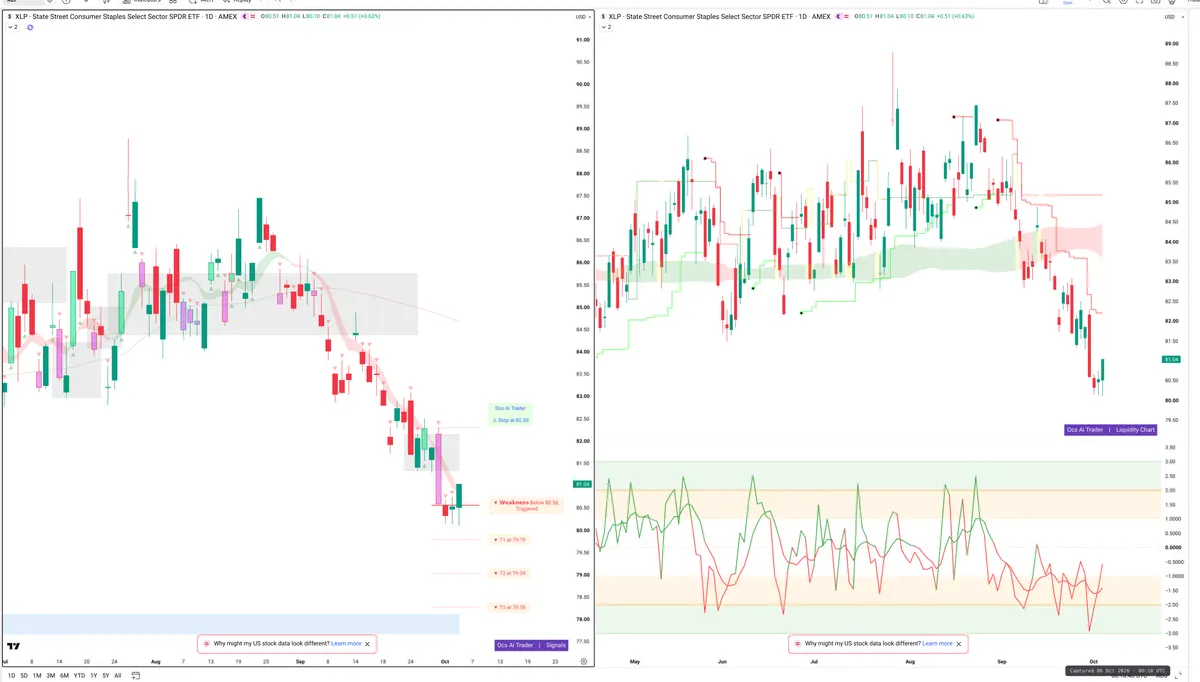Click the Stop at 82.00 label
The image size is (1200, 682).
pos(511,420)
